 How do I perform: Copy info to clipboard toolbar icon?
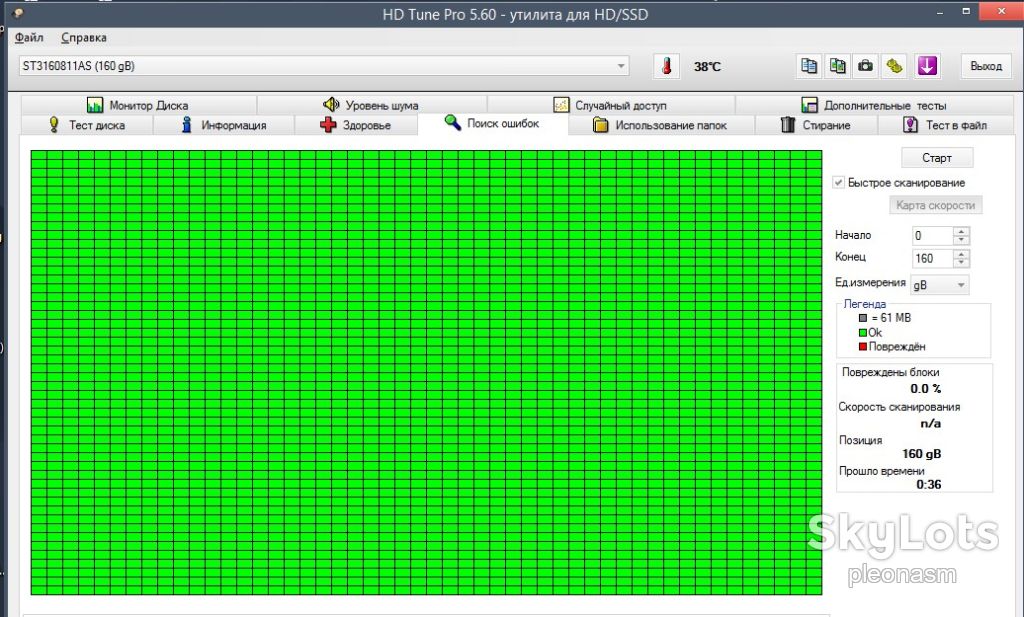(x=809, y=66)
